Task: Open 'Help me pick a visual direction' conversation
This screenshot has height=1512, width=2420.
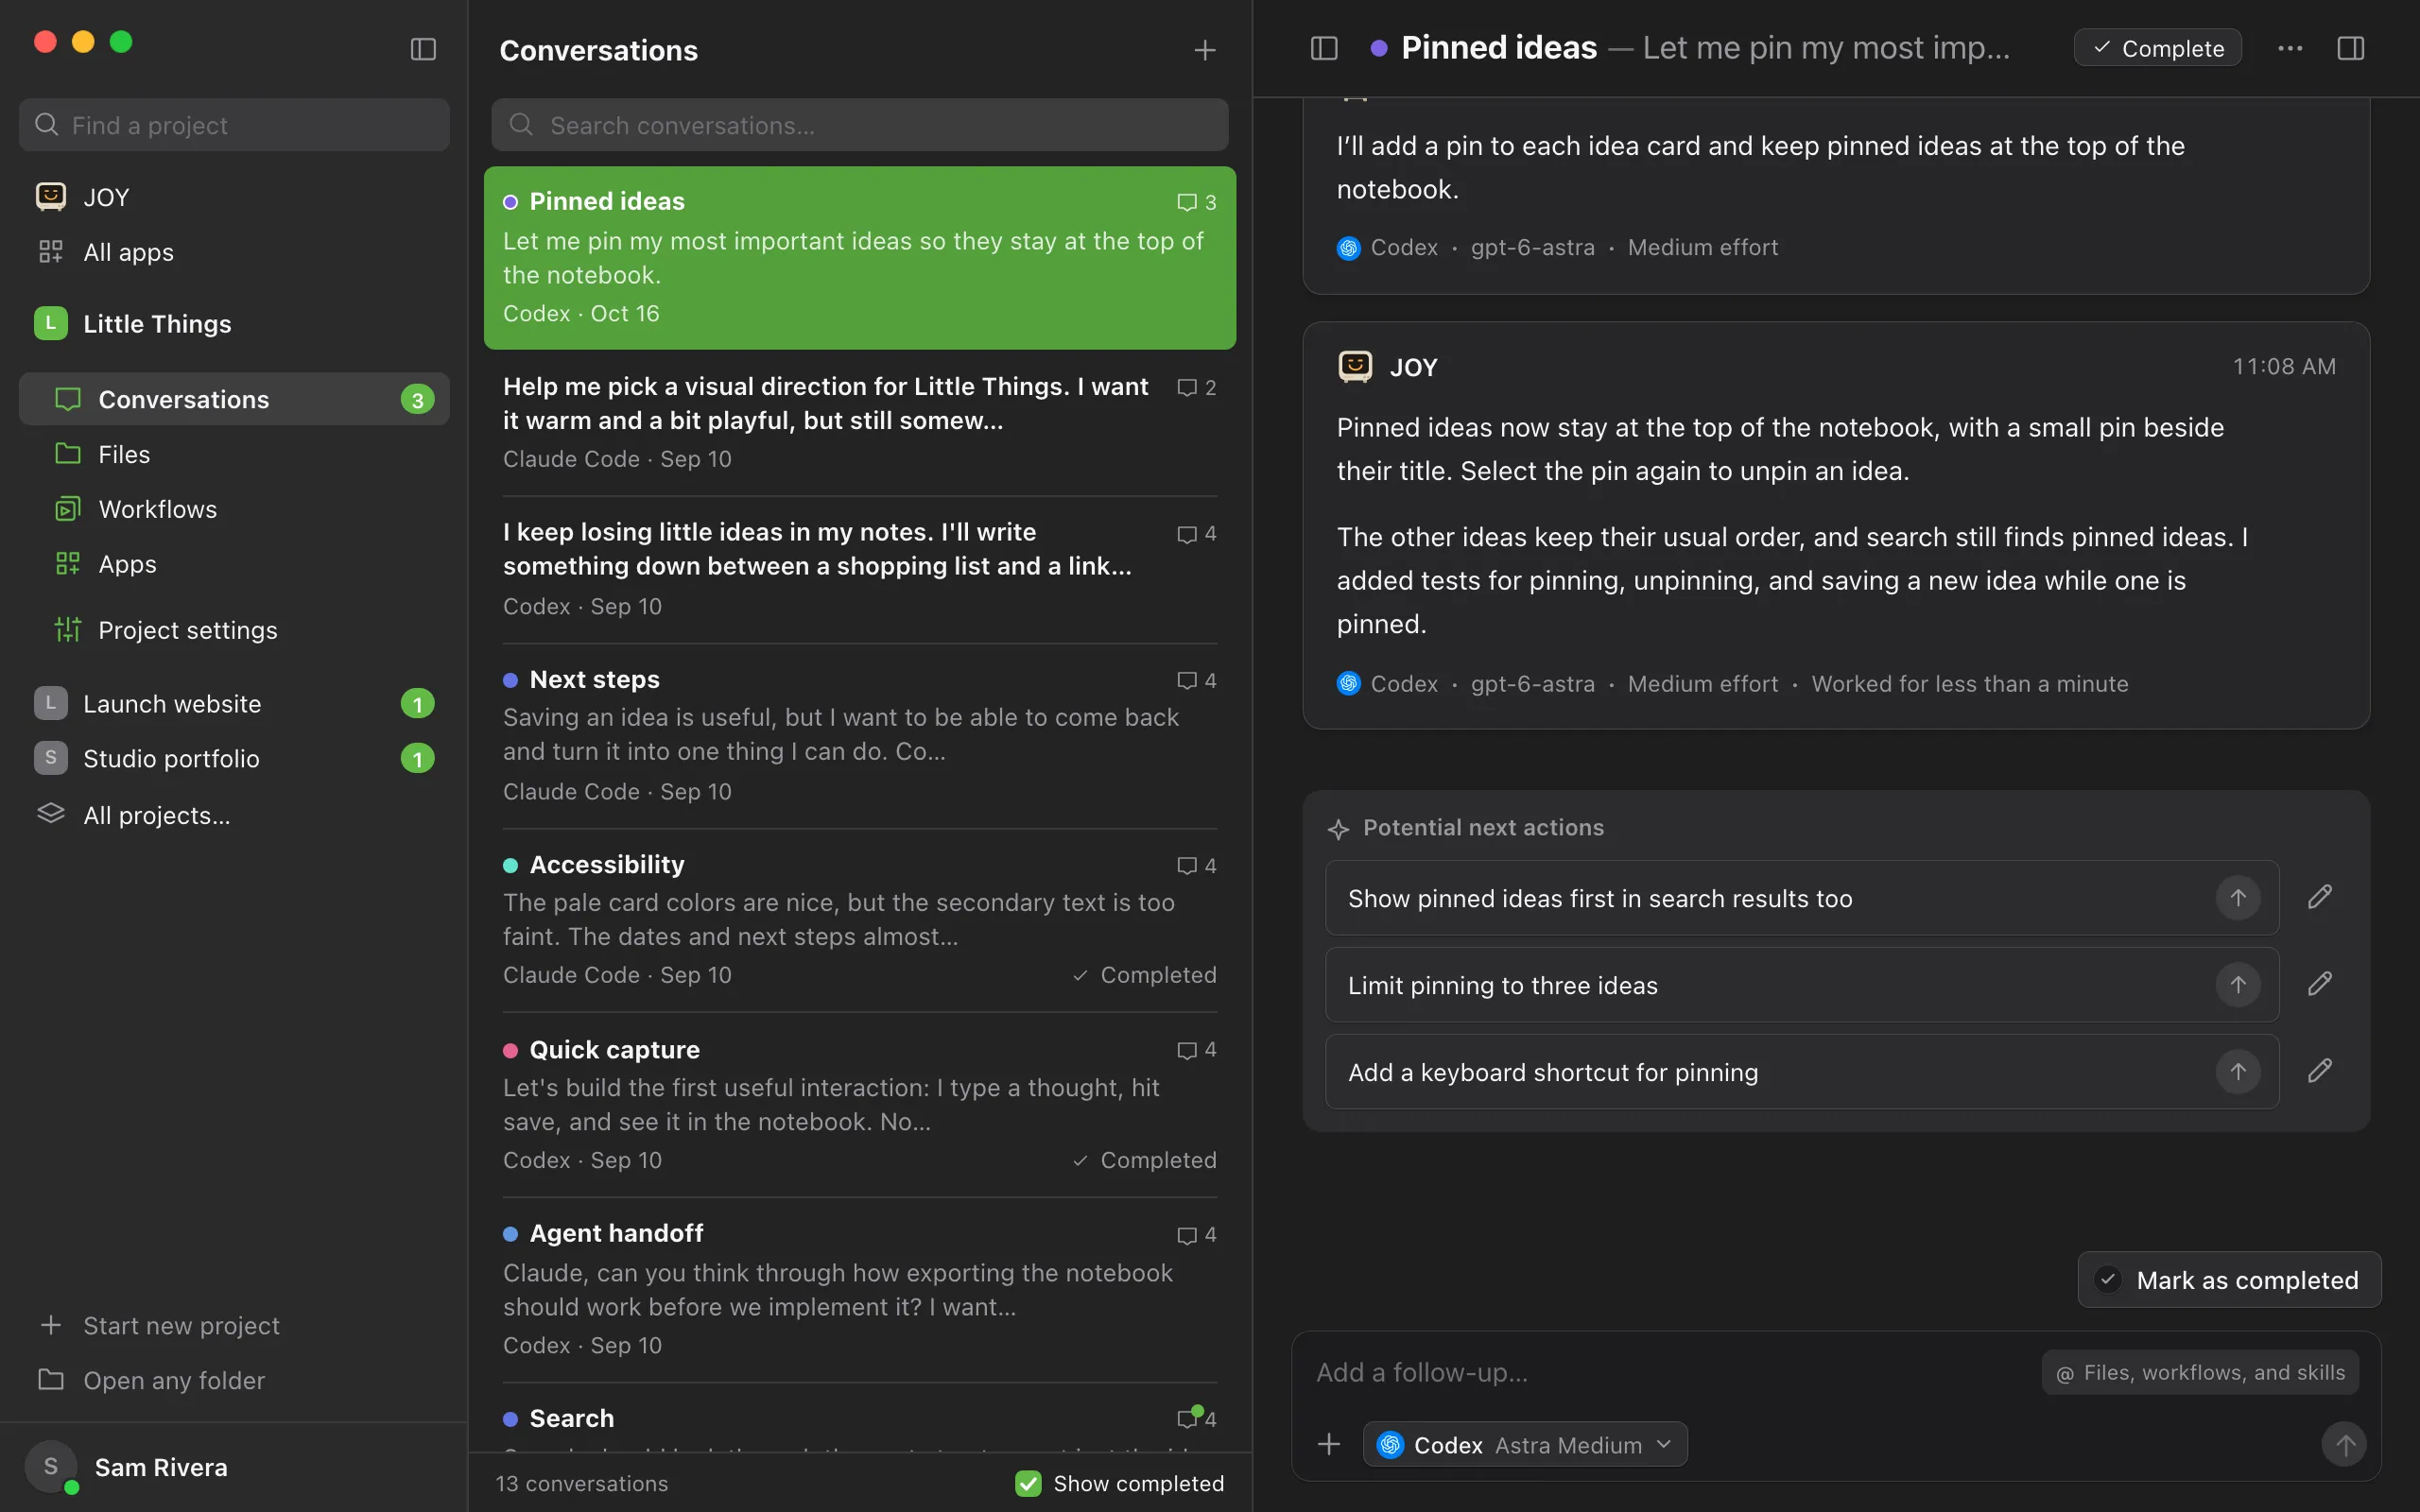Action: [x=860, y=423]
